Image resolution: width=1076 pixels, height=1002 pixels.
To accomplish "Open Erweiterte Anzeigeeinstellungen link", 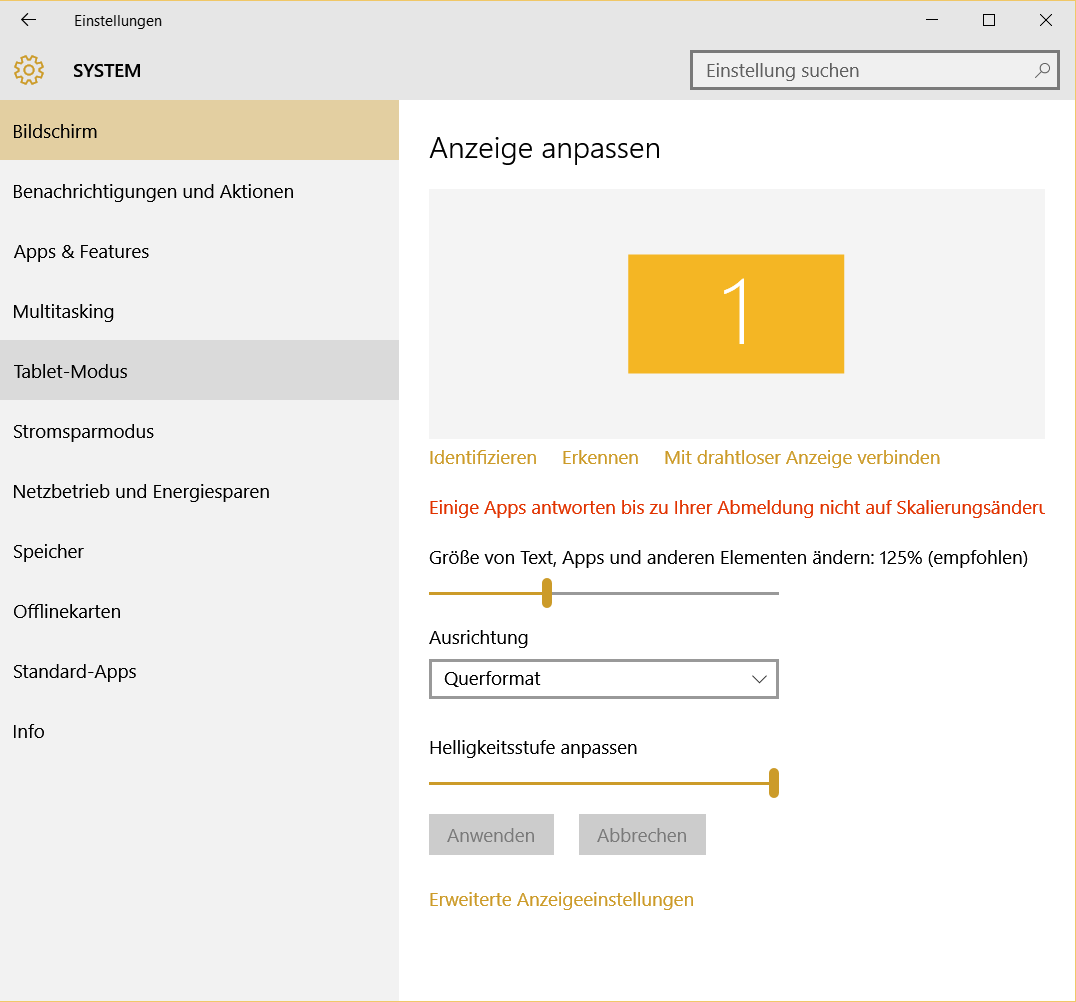I will pos(561,900).
